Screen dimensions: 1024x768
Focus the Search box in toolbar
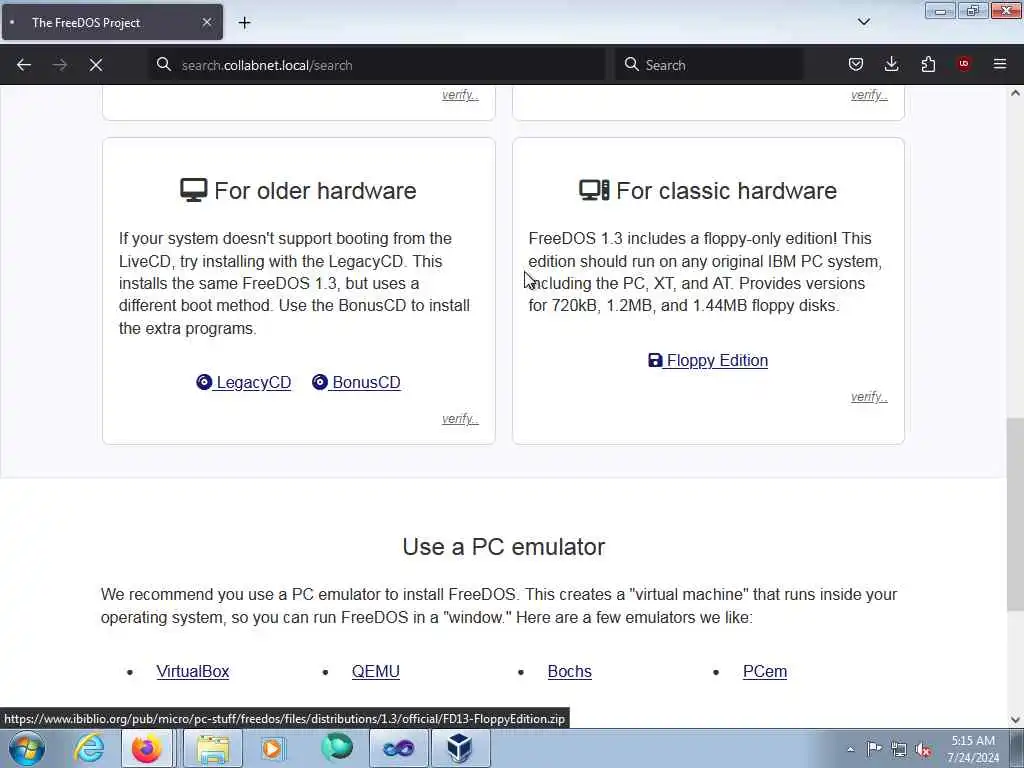pyautogui.click(x=709, y=65)
